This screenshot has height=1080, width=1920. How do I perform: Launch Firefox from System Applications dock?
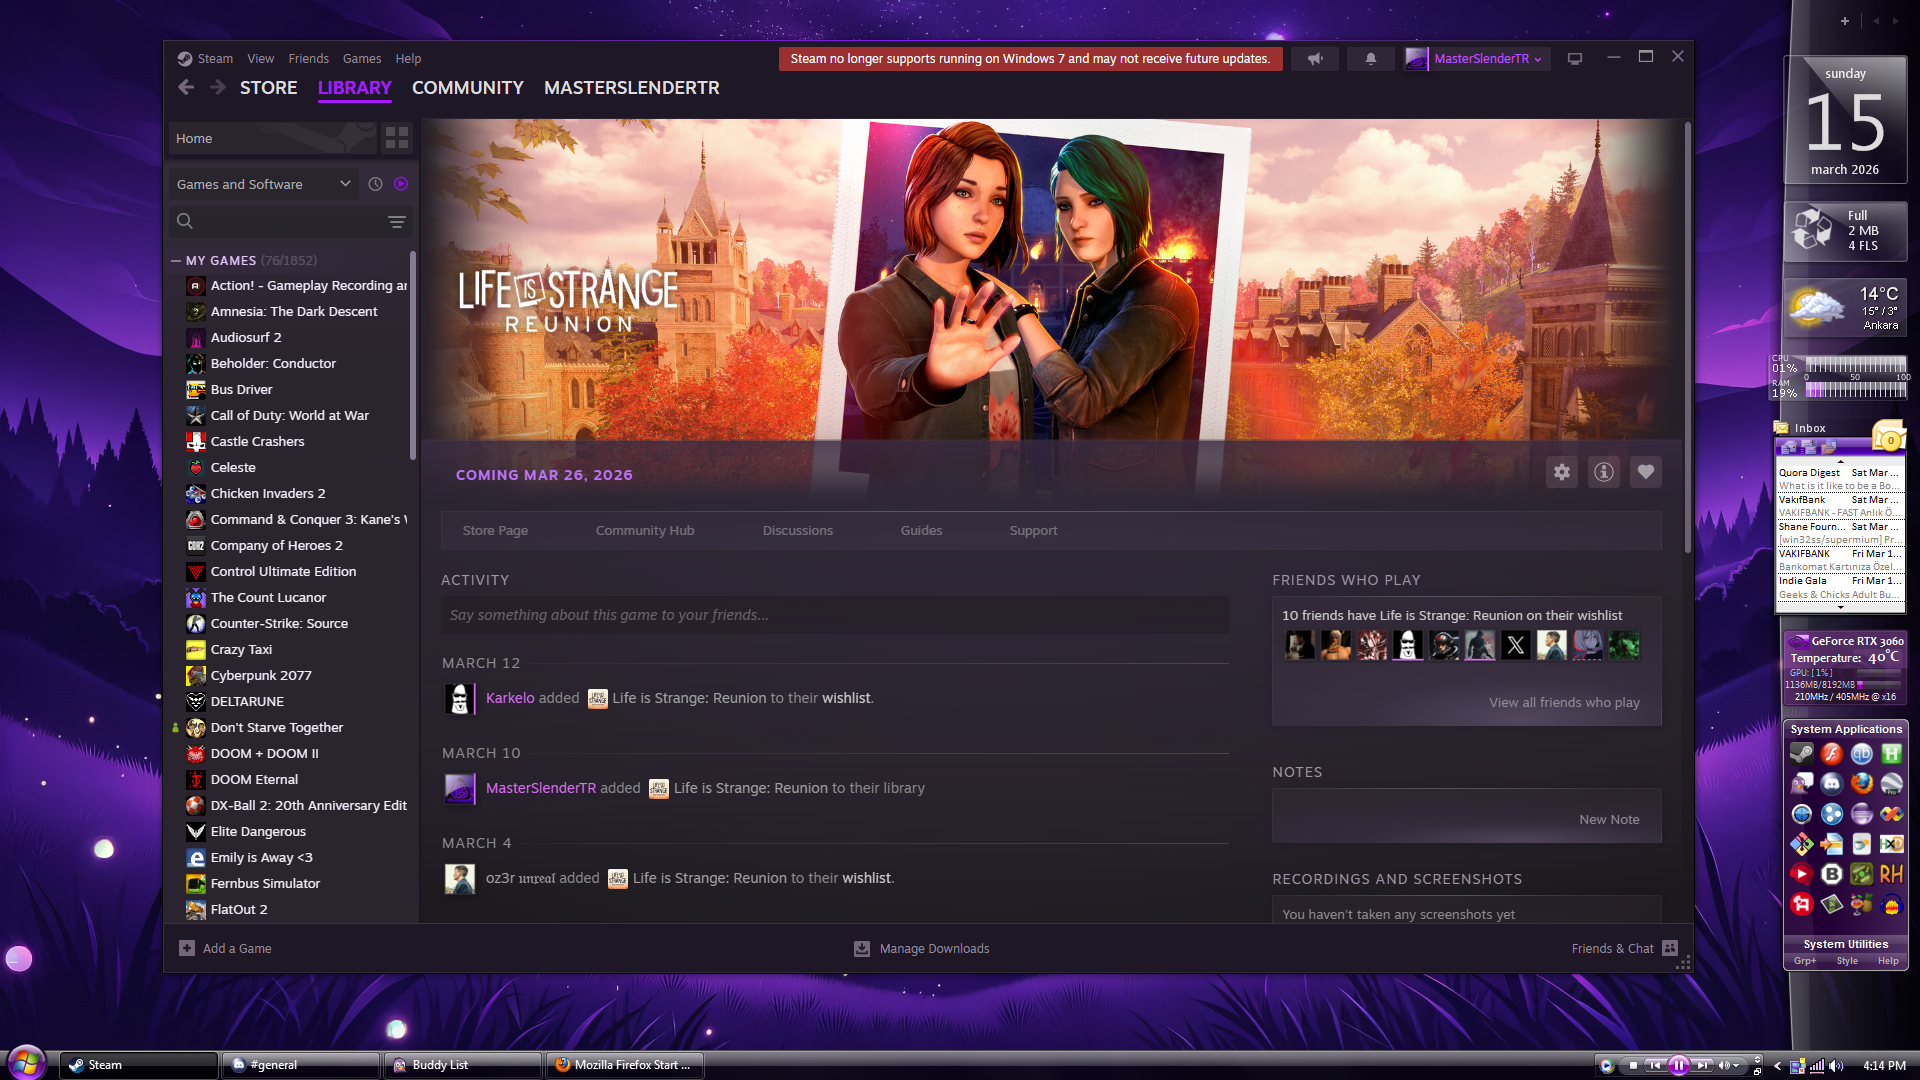pyautogui.click(x=1862, y=784)
